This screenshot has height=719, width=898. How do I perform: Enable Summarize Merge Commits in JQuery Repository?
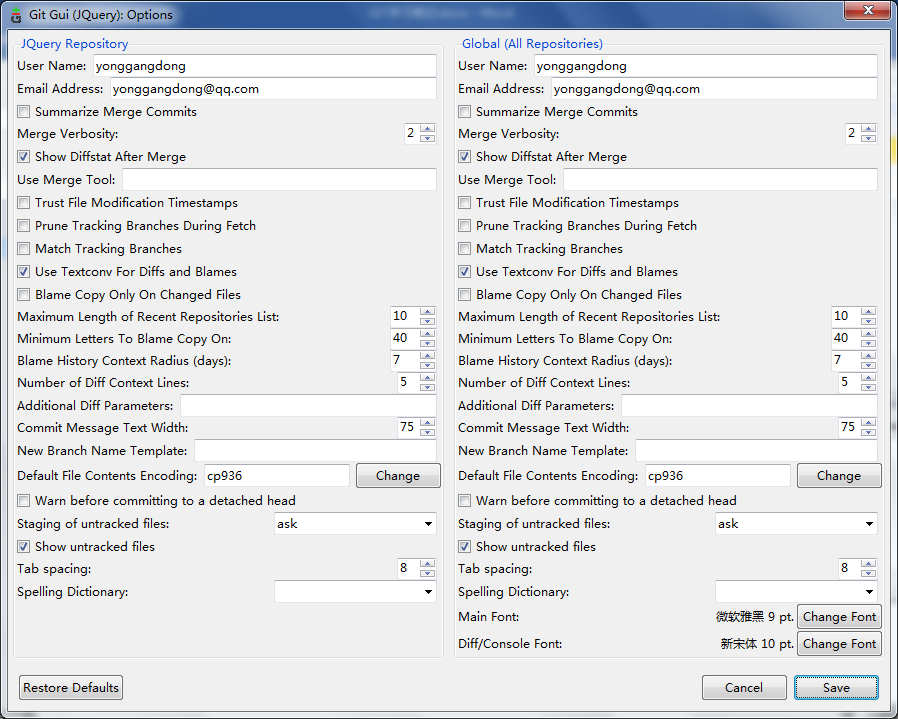click(x=23, y=112)
